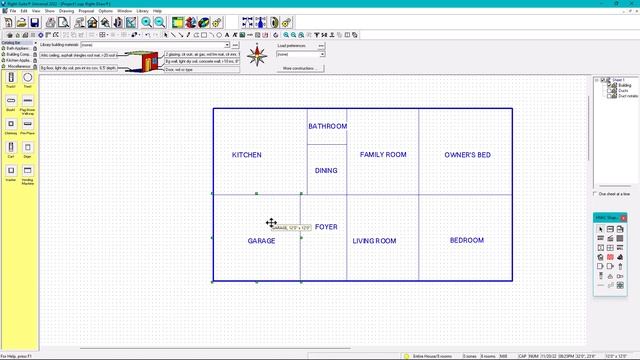Image resolution: width=640 pixels, height=360 pixels.
Task: Click the Open folder toolbar icon
Action: 22,22
